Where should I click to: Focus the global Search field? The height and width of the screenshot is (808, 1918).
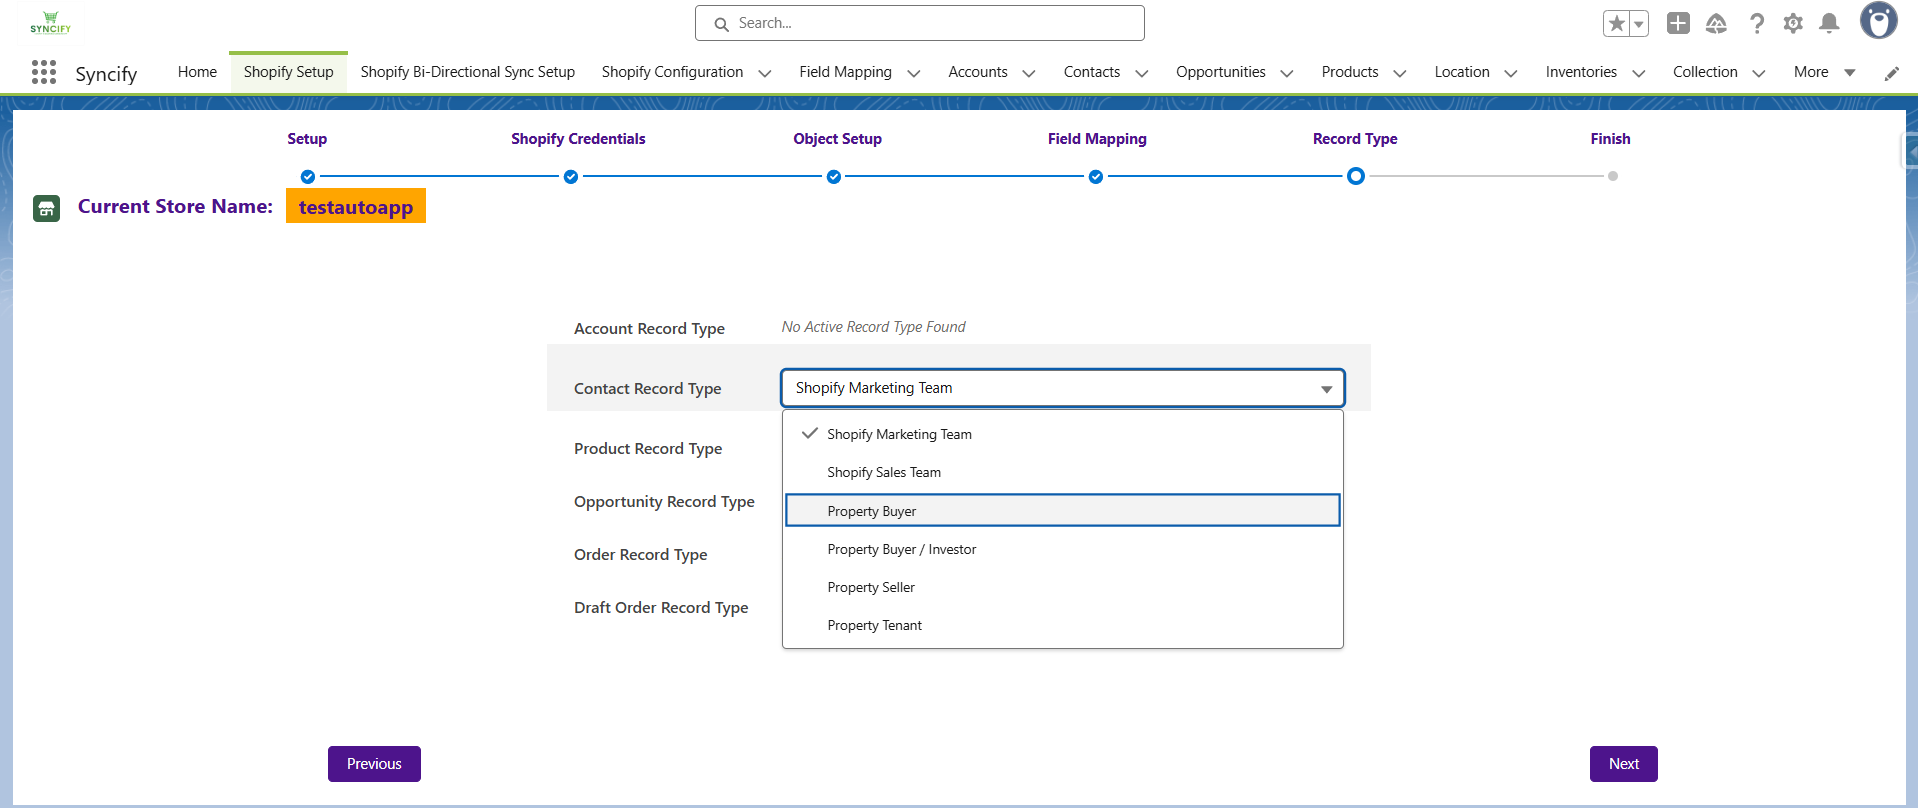click(920, 23)
